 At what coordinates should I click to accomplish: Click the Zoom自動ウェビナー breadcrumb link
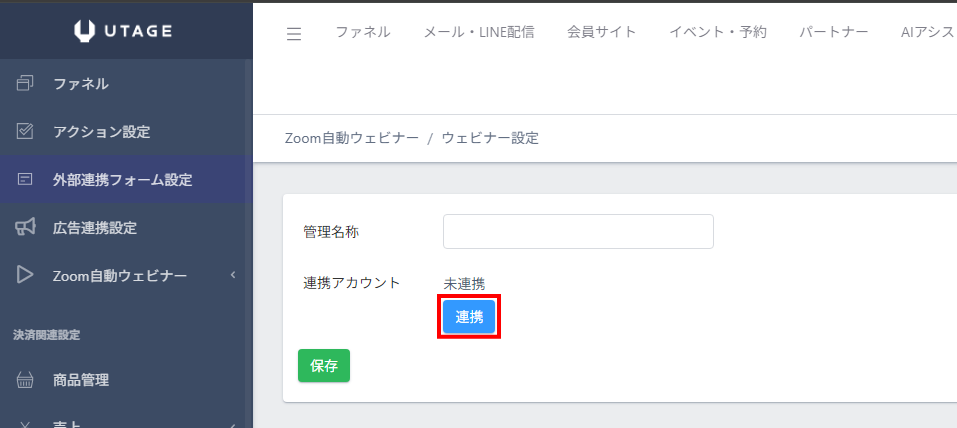[x=351, y=138]
